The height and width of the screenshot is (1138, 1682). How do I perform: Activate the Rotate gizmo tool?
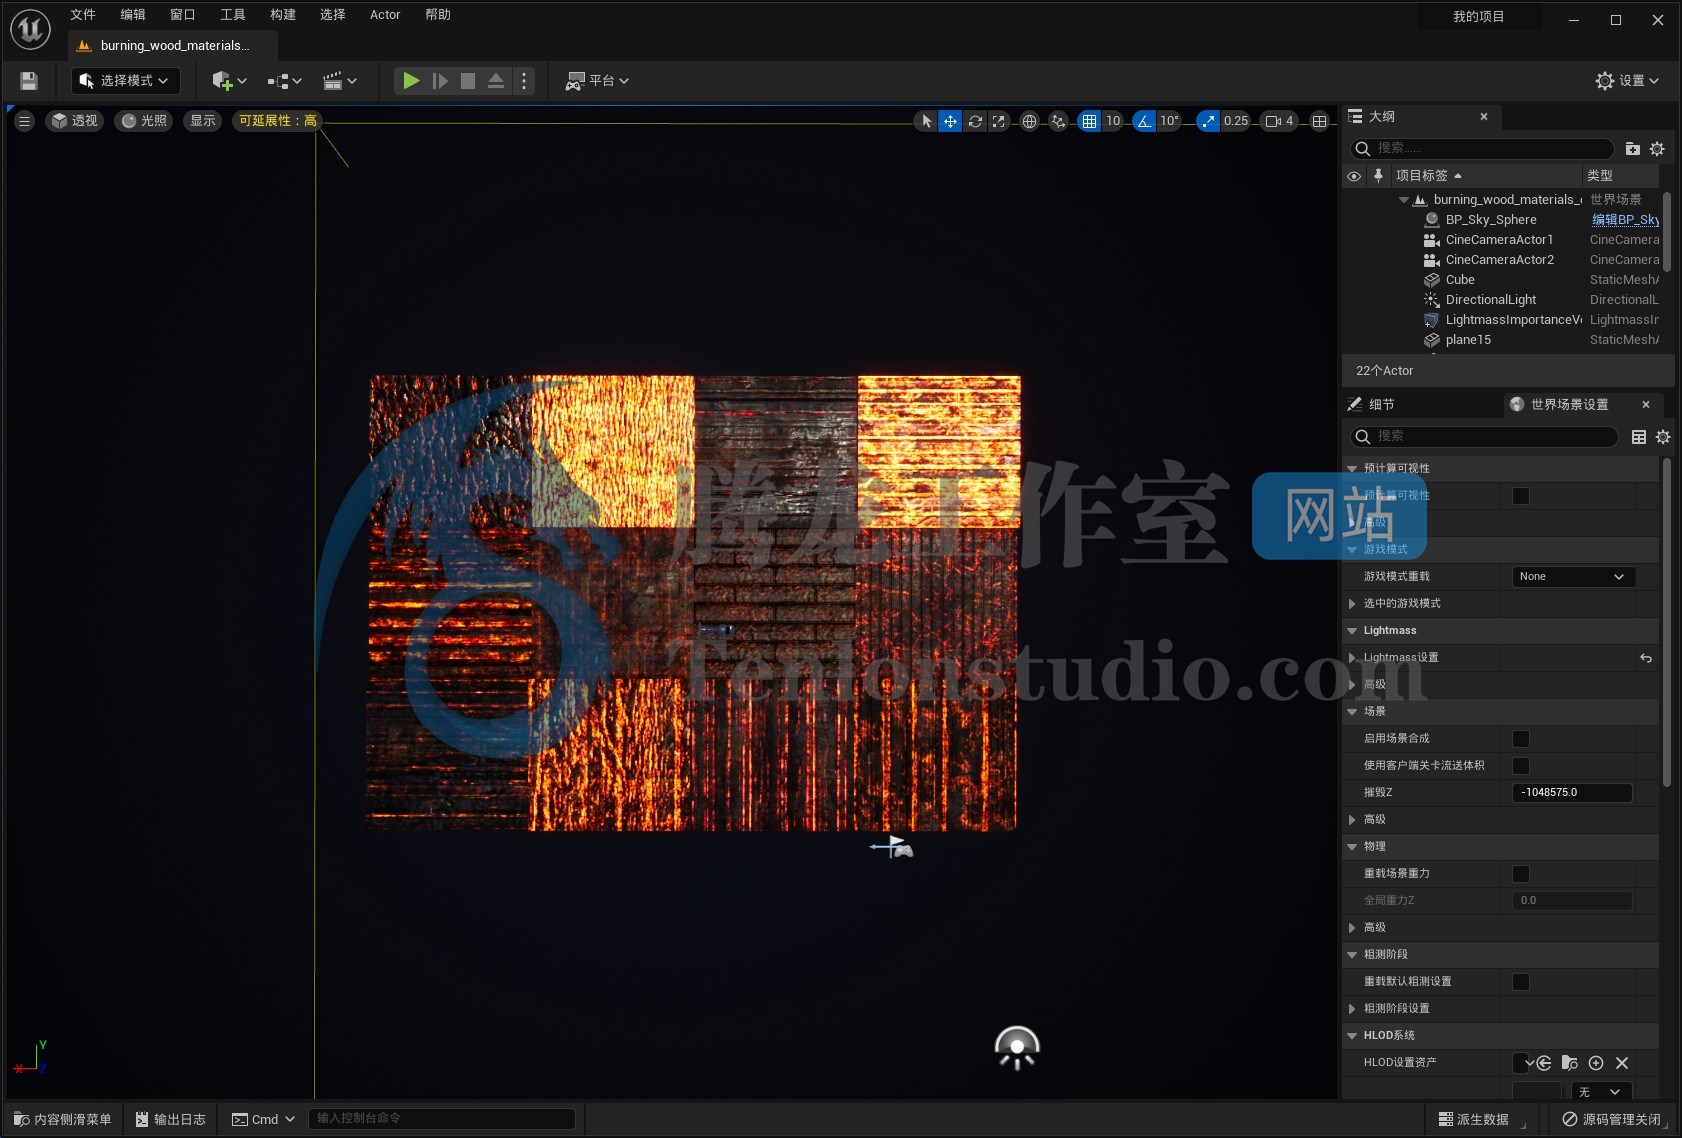pyautogui.click(x=975, y=121)
